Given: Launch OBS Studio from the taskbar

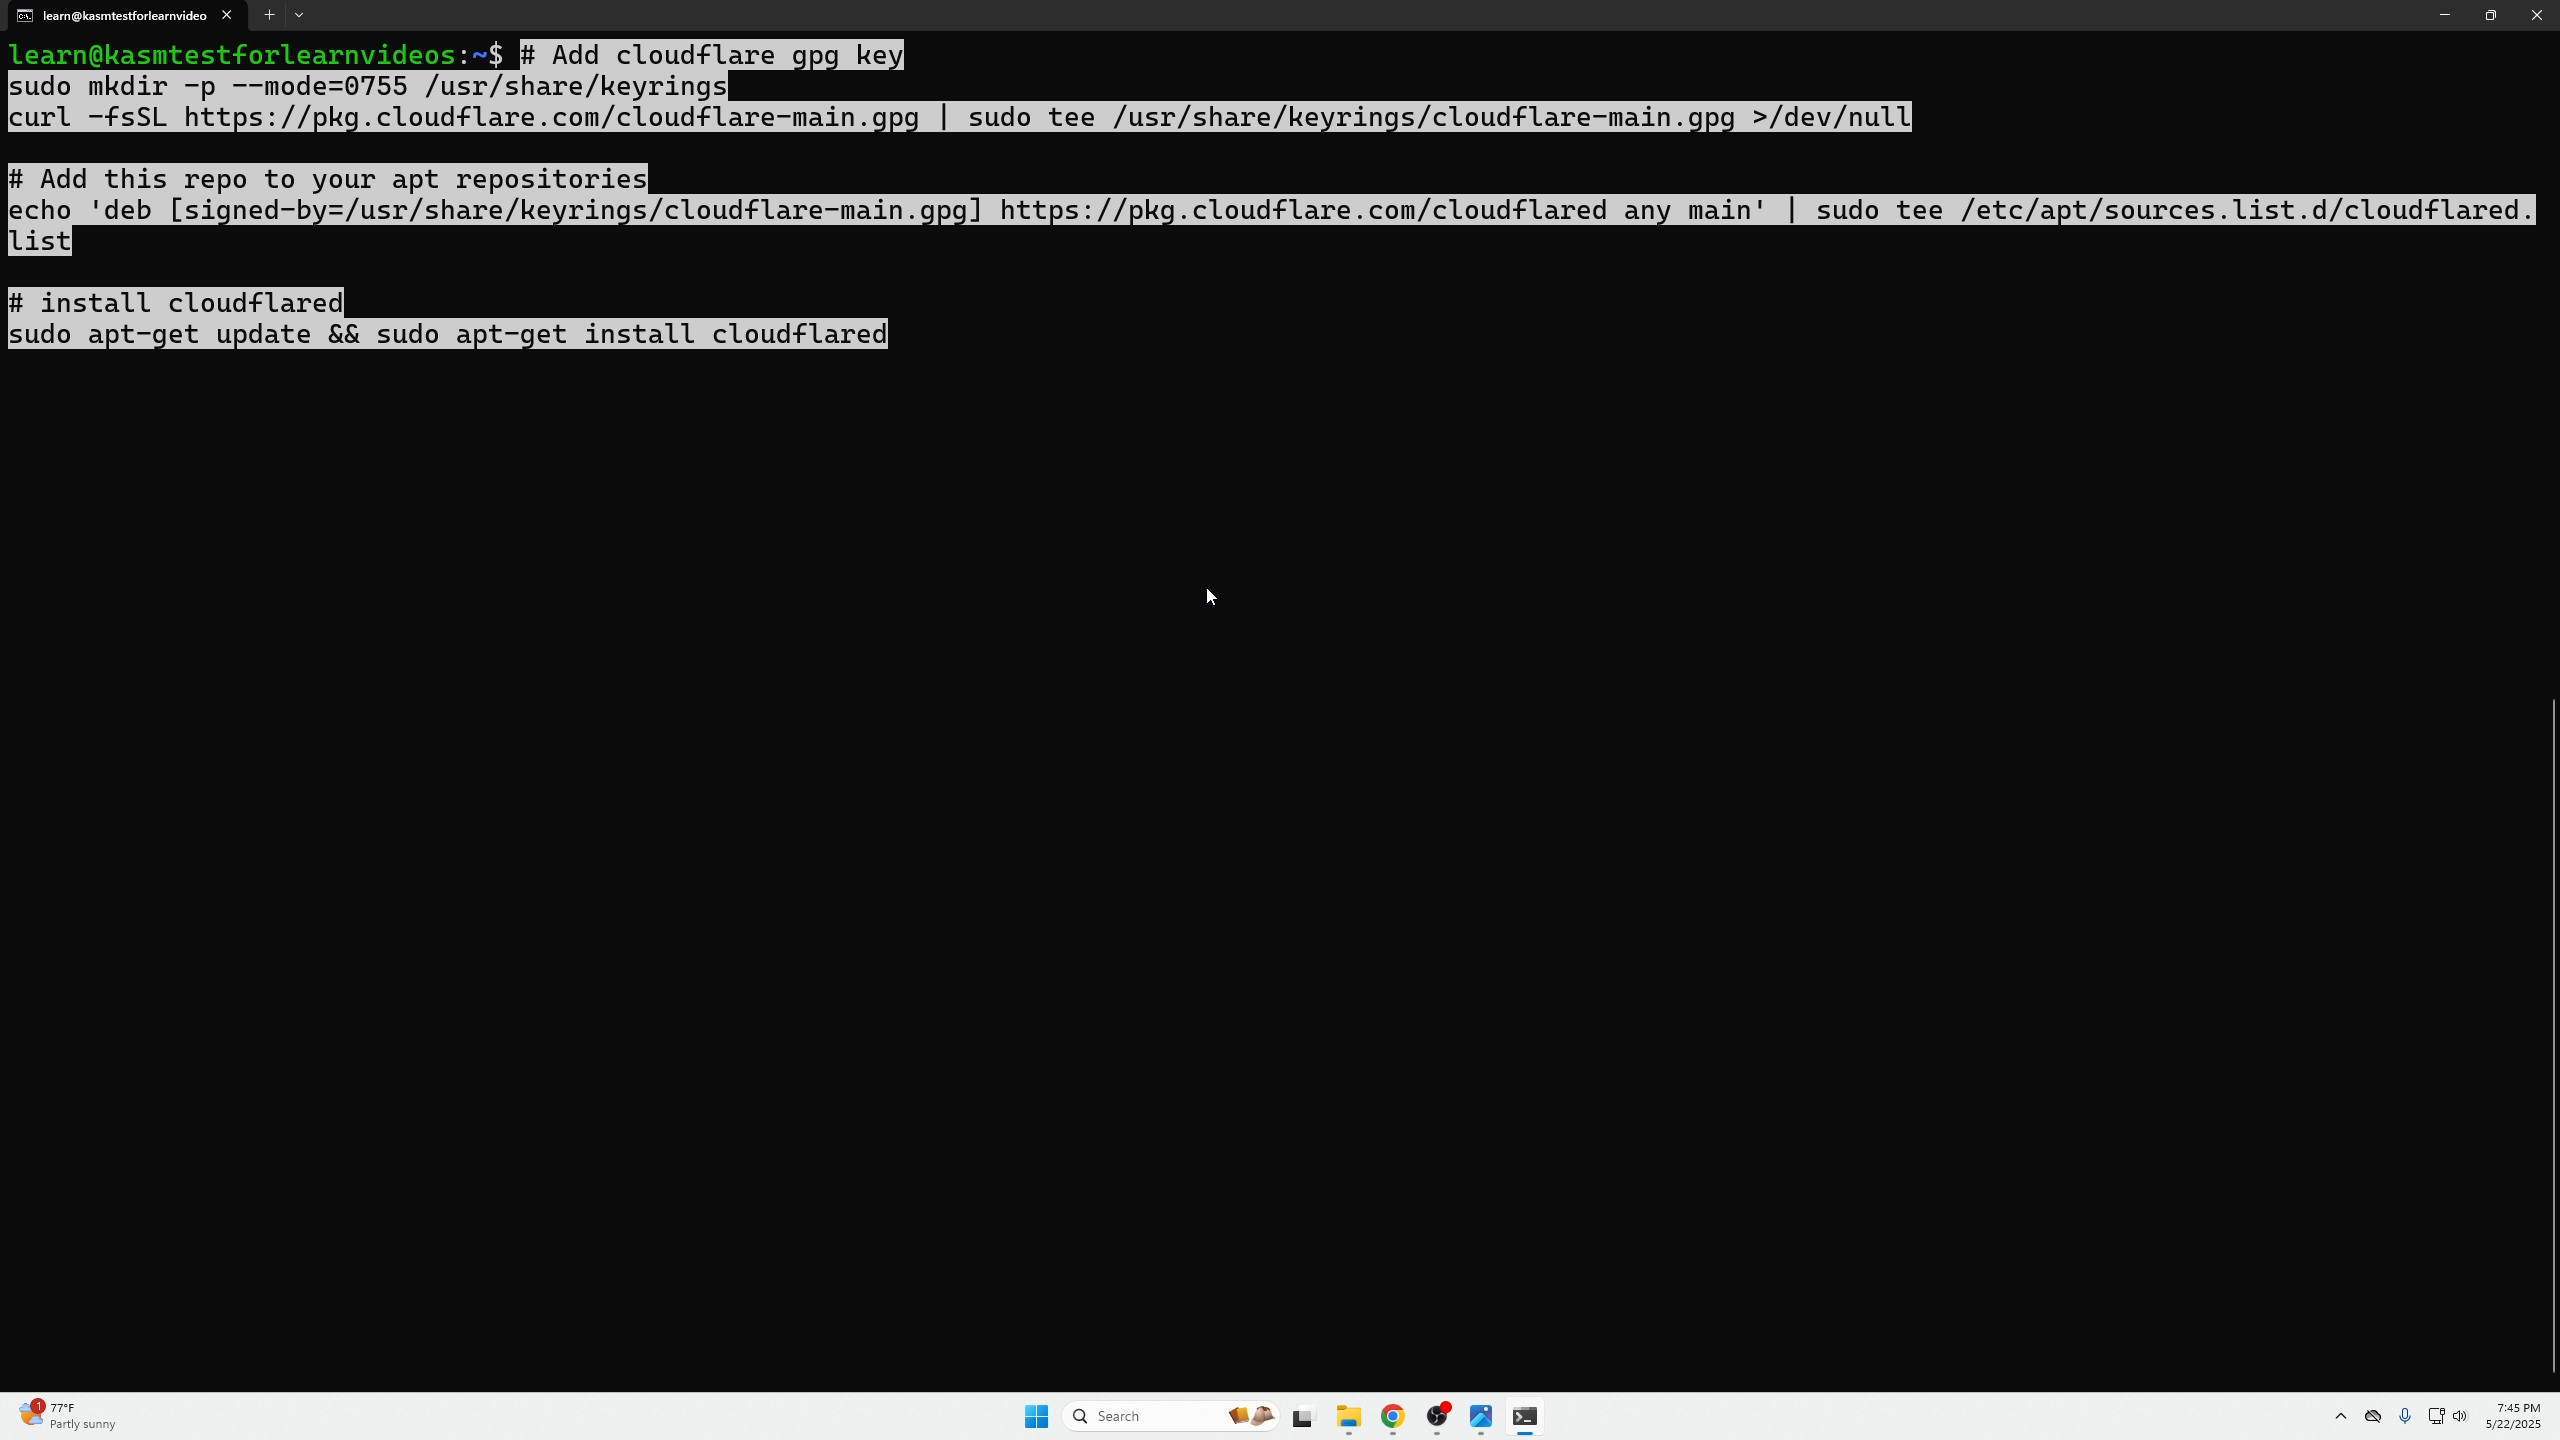Looking at the screenshot, I should tap(1437, 1416).
